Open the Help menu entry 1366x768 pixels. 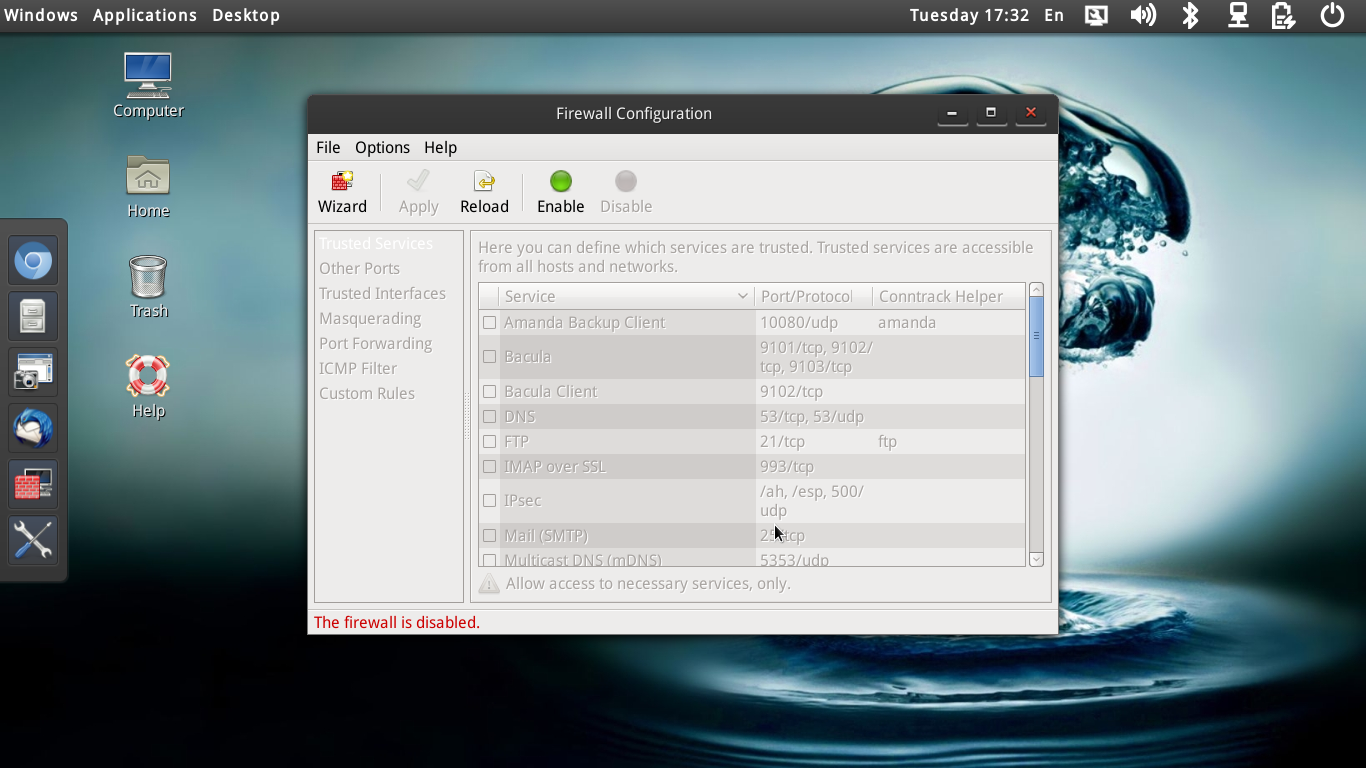coord(440,147)
